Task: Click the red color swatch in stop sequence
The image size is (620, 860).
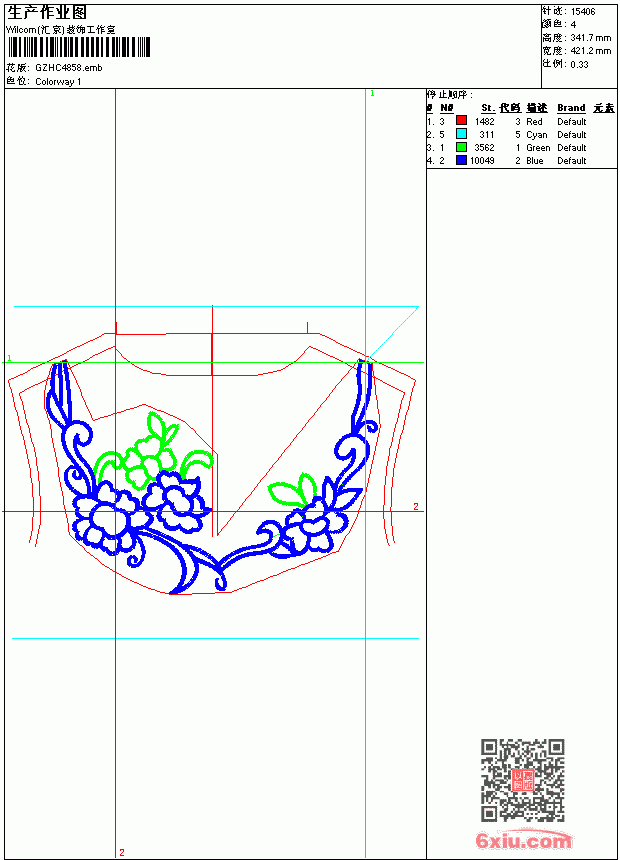Action: pyautogui.click(x=461, y=120)
